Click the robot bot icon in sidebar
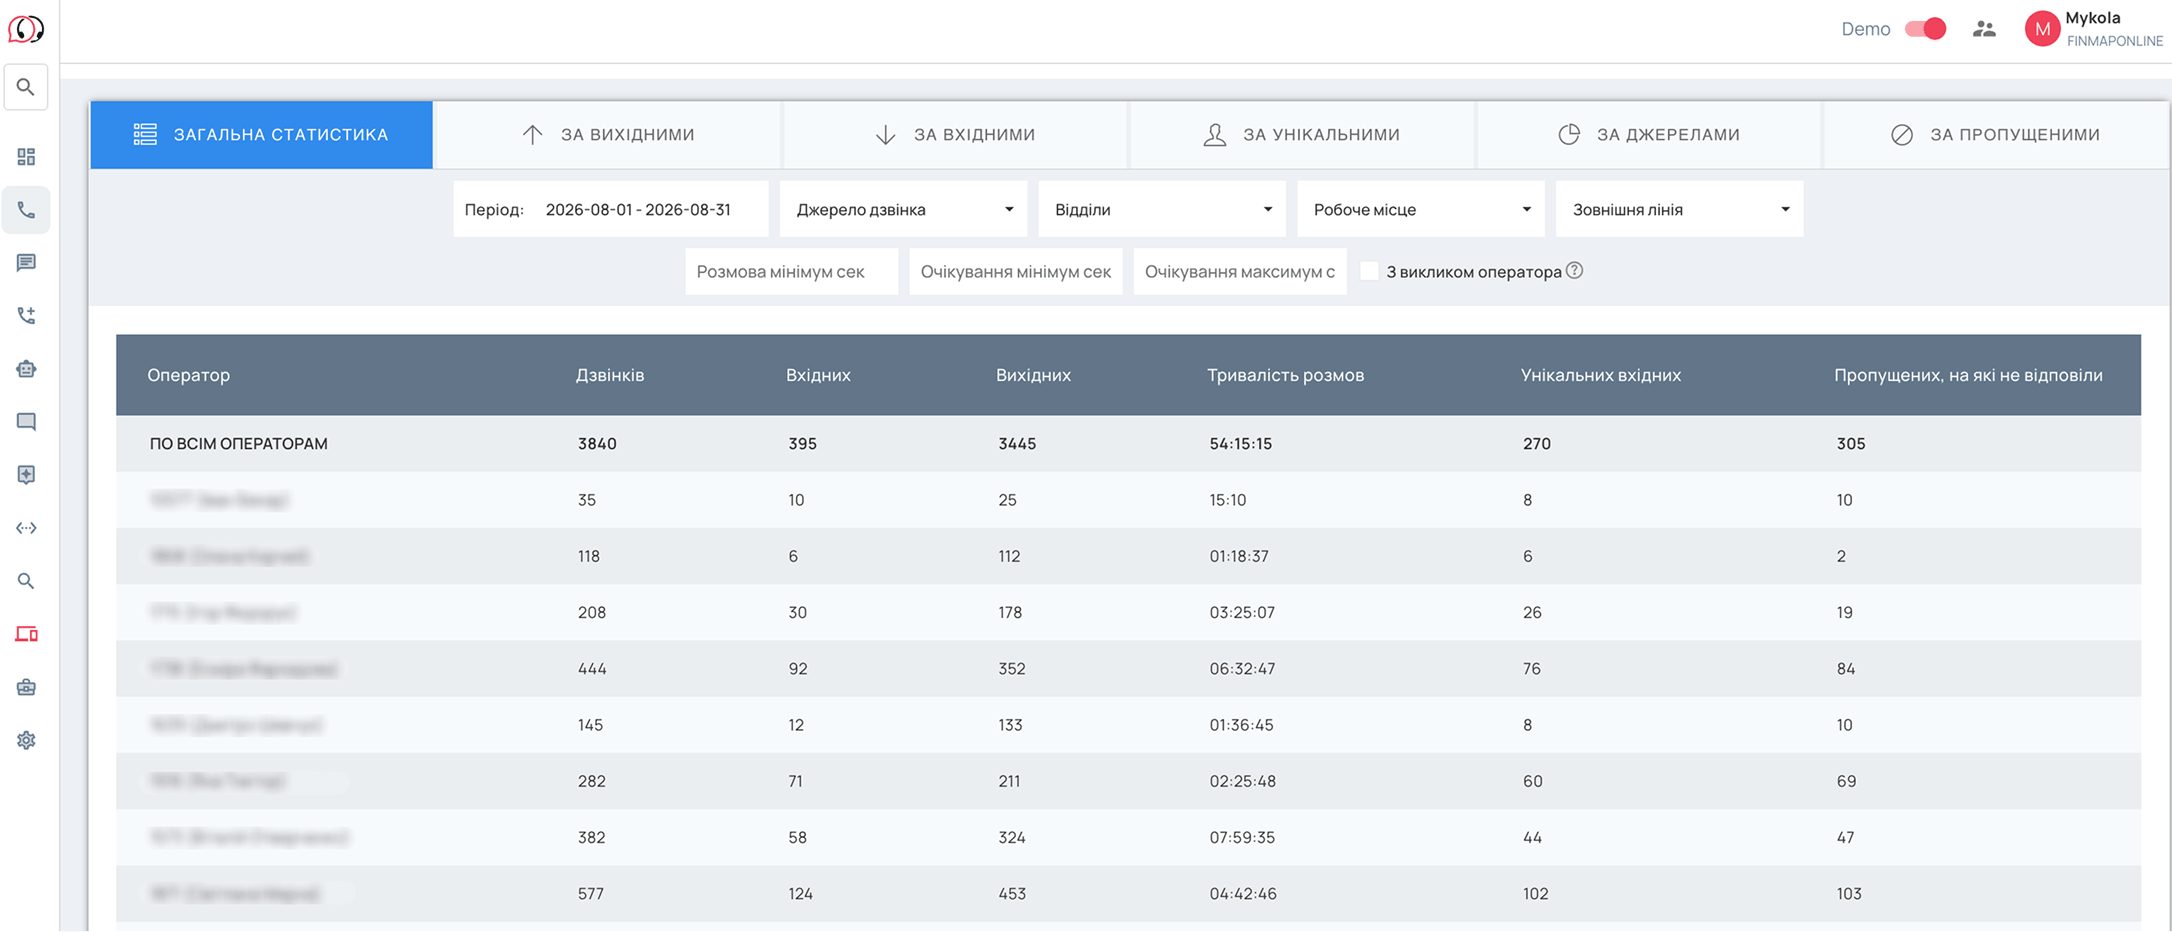The height and width of the screenshot is (932, 2172). [x=26, y=369]
